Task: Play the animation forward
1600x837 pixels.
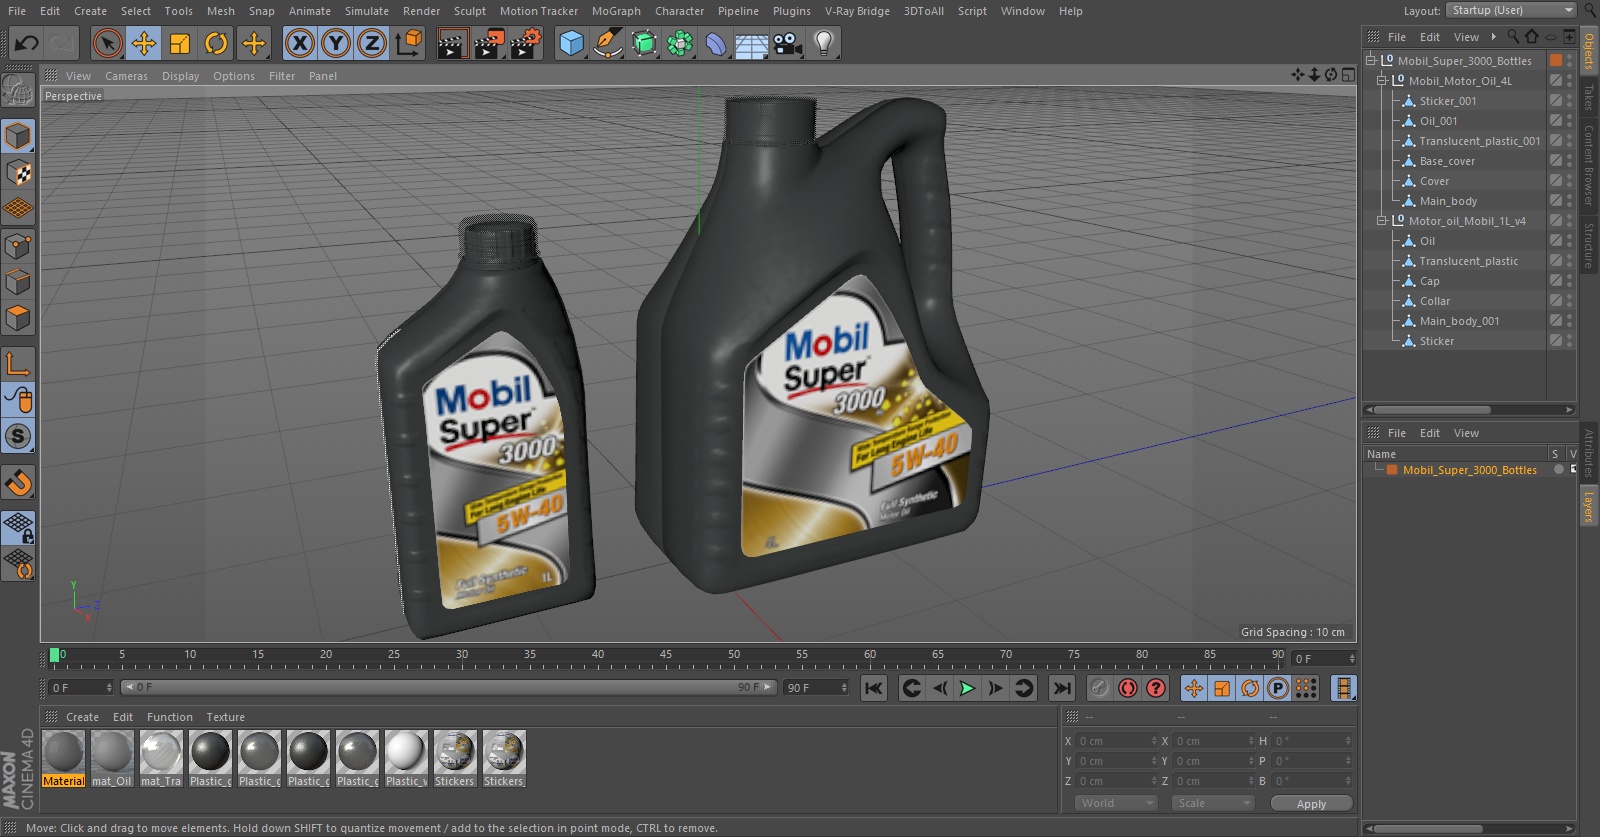Action: tap(967, 688)
